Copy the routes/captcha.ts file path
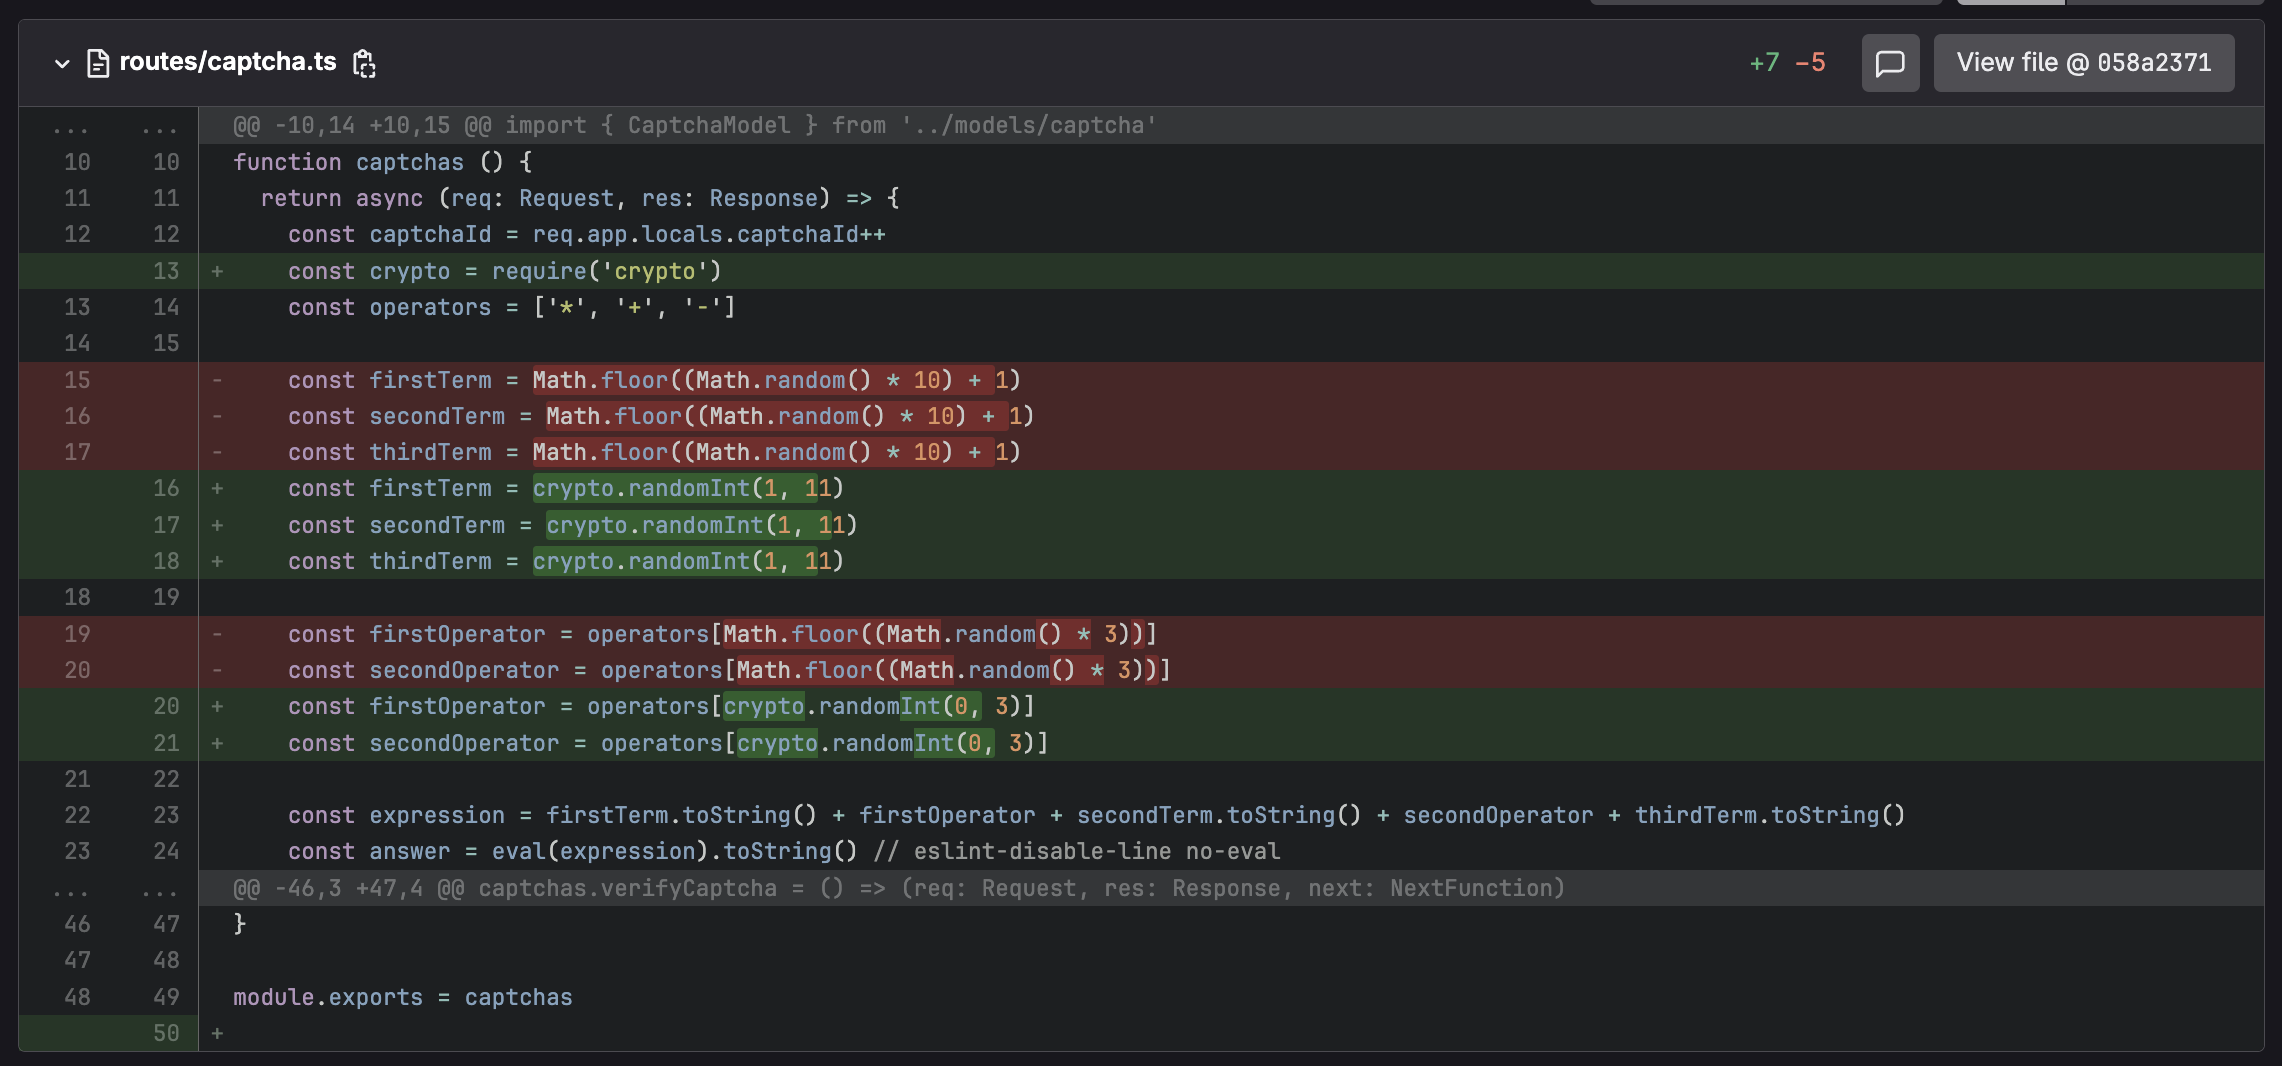 pyautogui.click(x=364, y=63)
